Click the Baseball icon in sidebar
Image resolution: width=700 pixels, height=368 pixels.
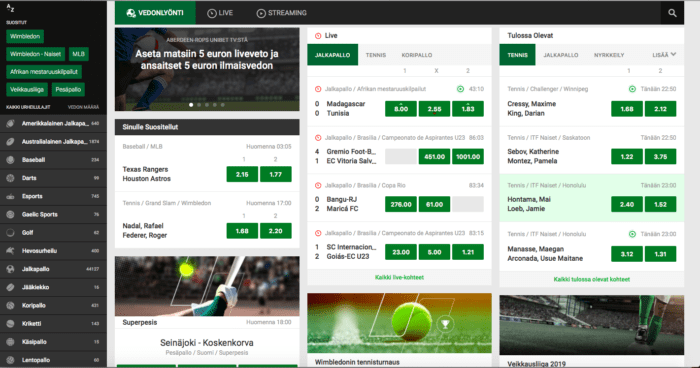[x=10, y=159]
